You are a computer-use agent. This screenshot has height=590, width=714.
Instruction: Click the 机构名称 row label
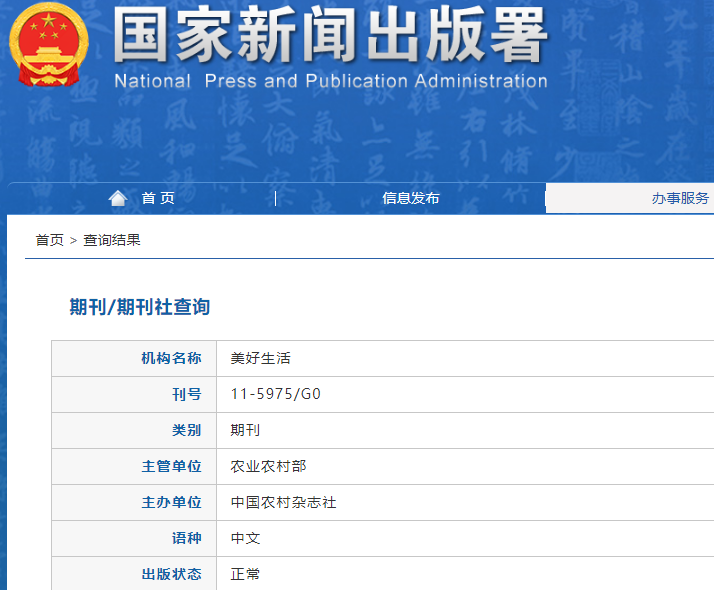[171, 358]
